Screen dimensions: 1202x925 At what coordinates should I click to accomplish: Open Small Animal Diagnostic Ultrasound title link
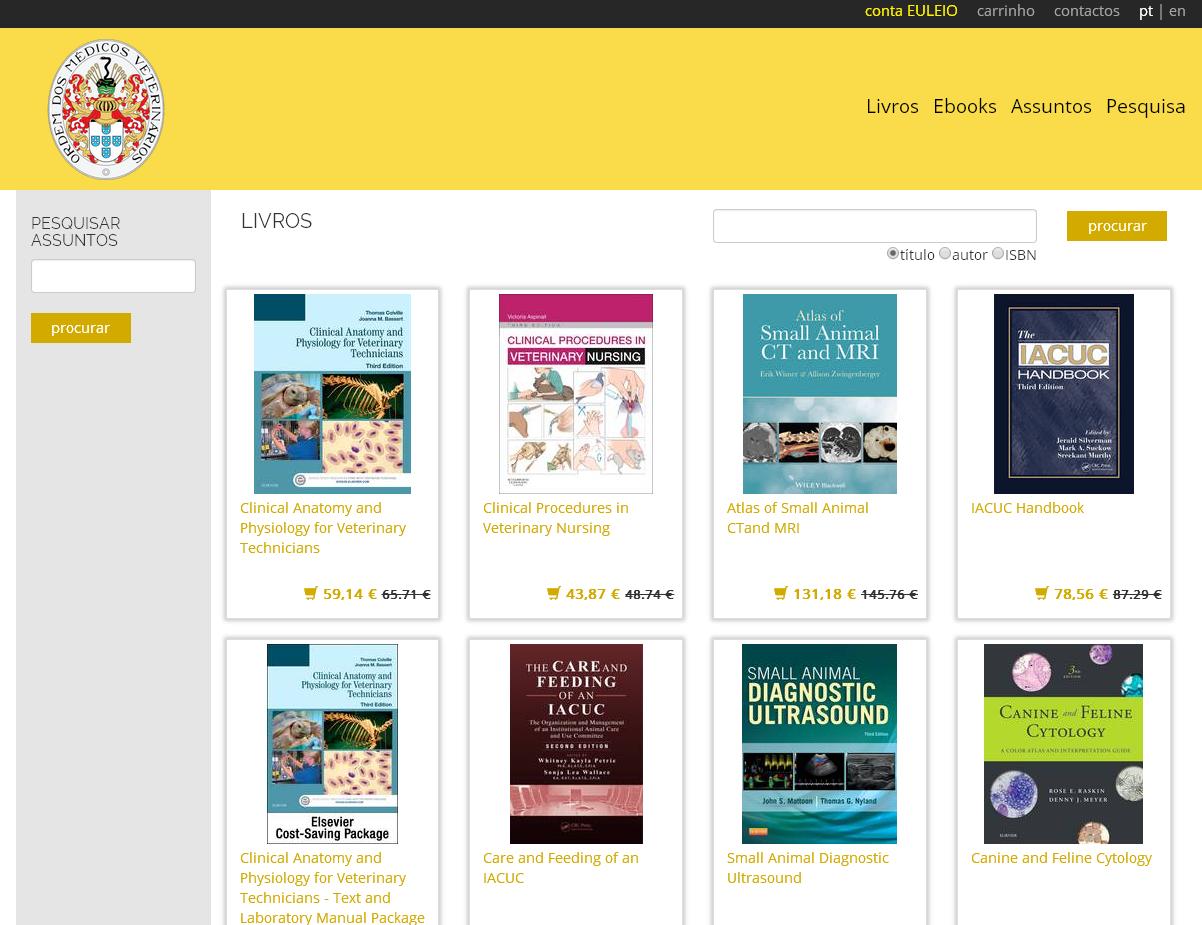click(x=808, y=868)
